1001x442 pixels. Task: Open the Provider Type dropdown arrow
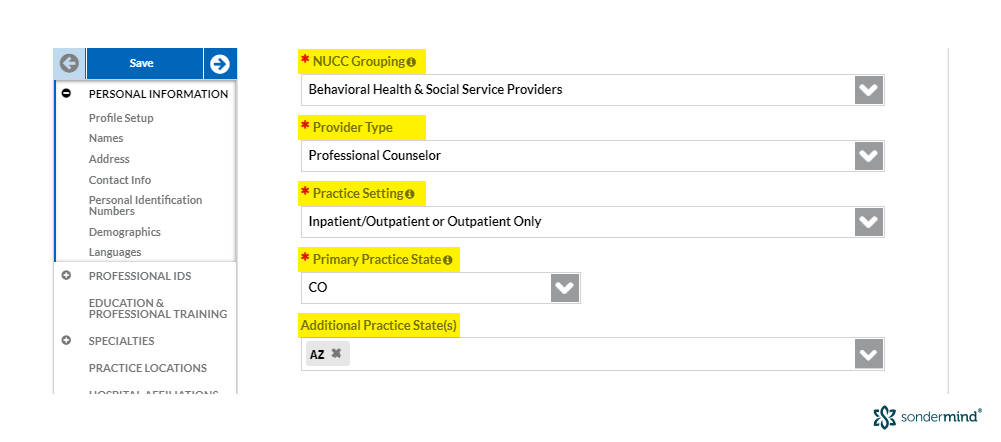[x=869, y=156]
